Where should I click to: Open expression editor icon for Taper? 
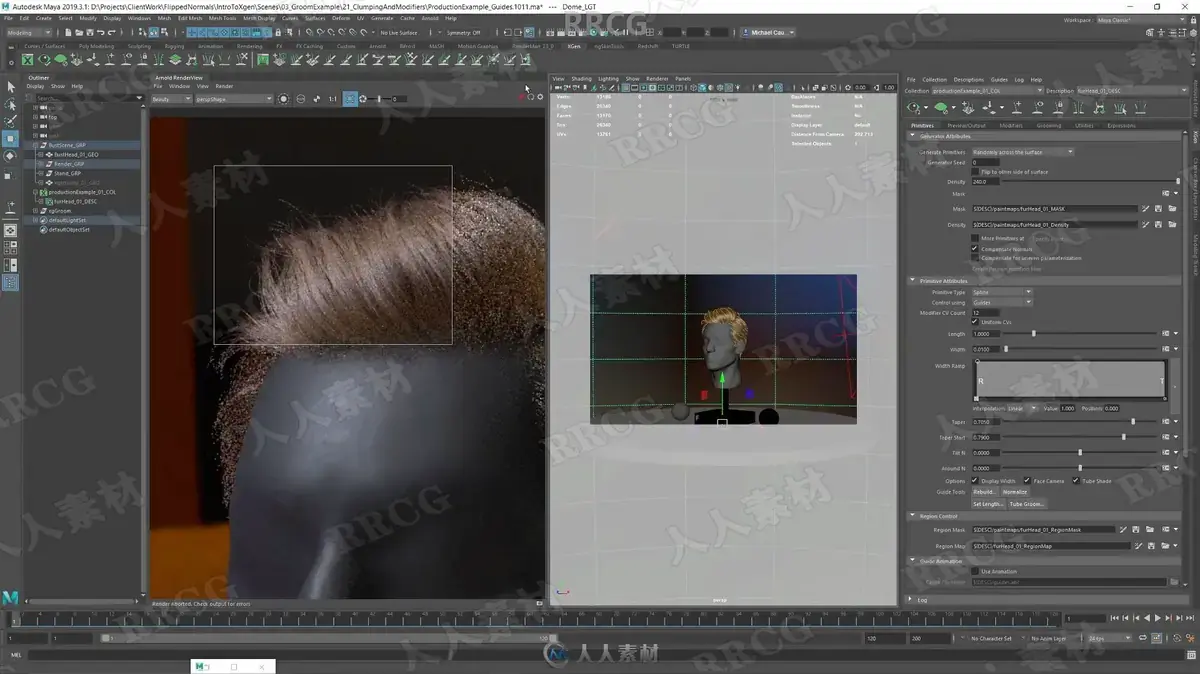tap(1165, 421)
